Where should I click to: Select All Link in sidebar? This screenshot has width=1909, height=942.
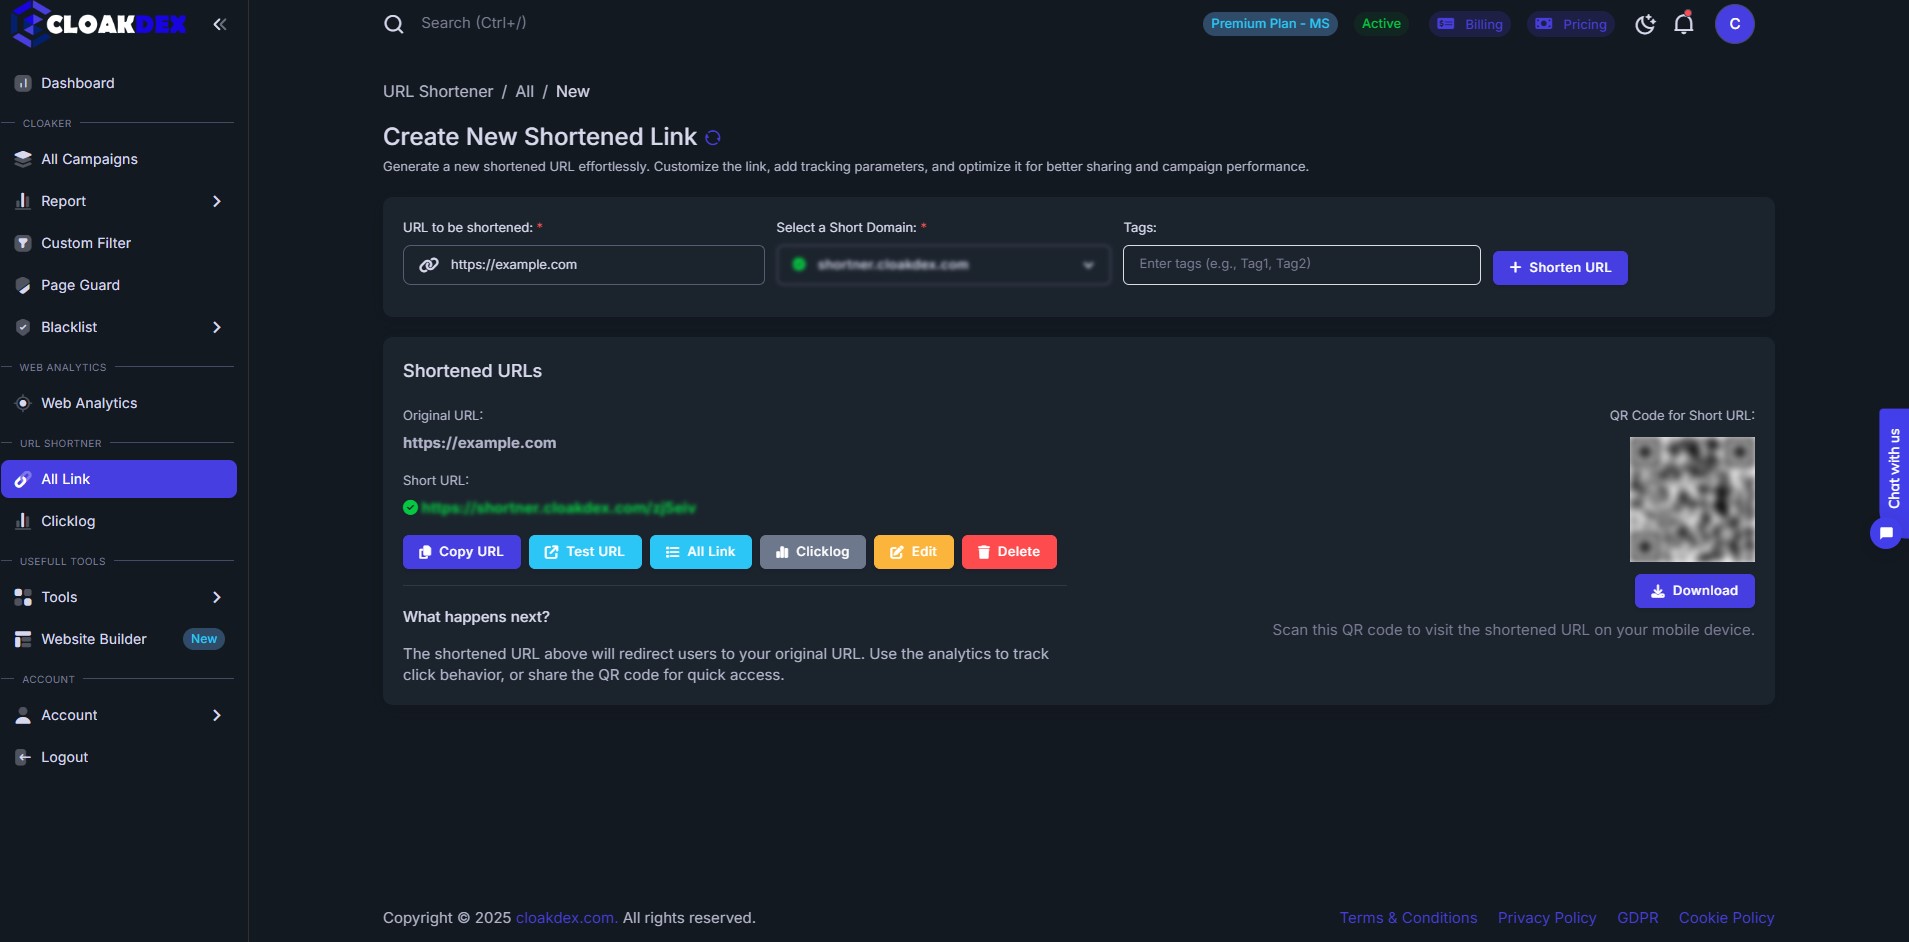tap(118, 479)
